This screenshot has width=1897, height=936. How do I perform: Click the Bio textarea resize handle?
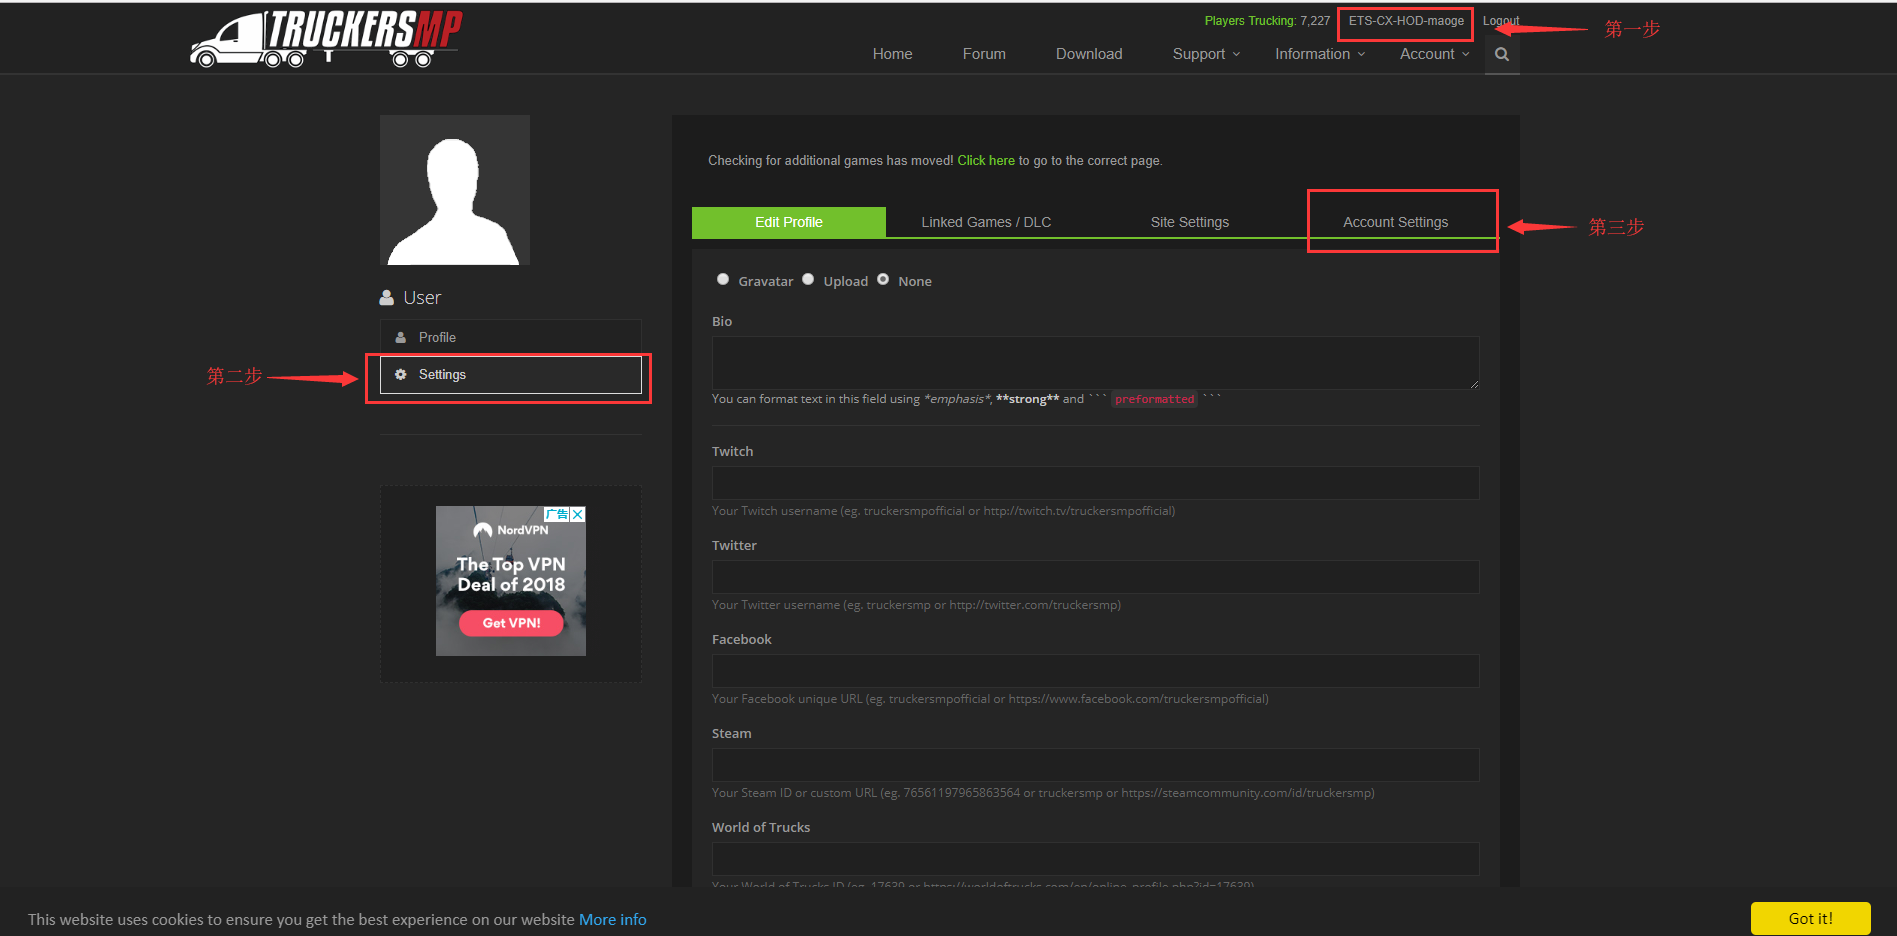click(x=1474, y=383)
